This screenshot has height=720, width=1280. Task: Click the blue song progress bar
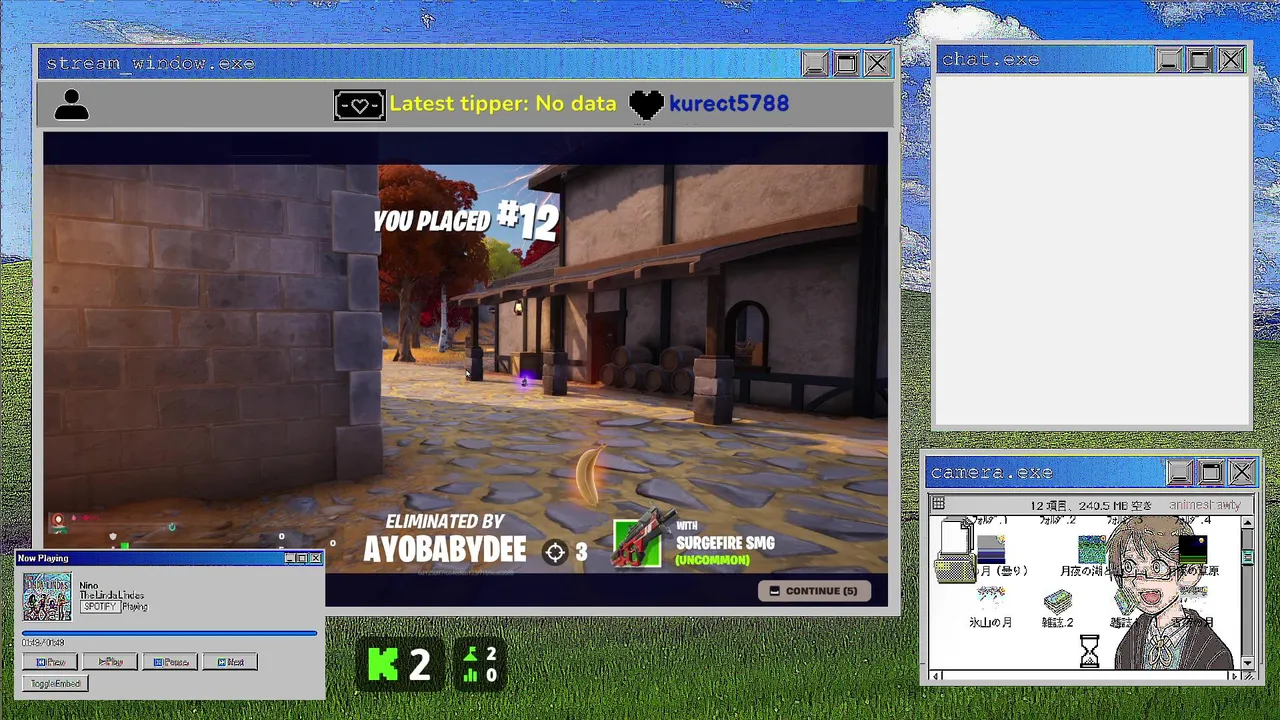coord(169,633)
